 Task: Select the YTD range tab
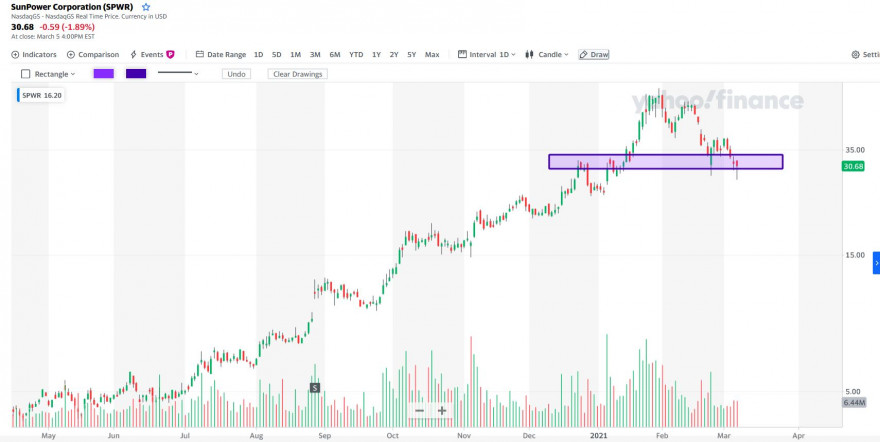[x=356, y=54]
